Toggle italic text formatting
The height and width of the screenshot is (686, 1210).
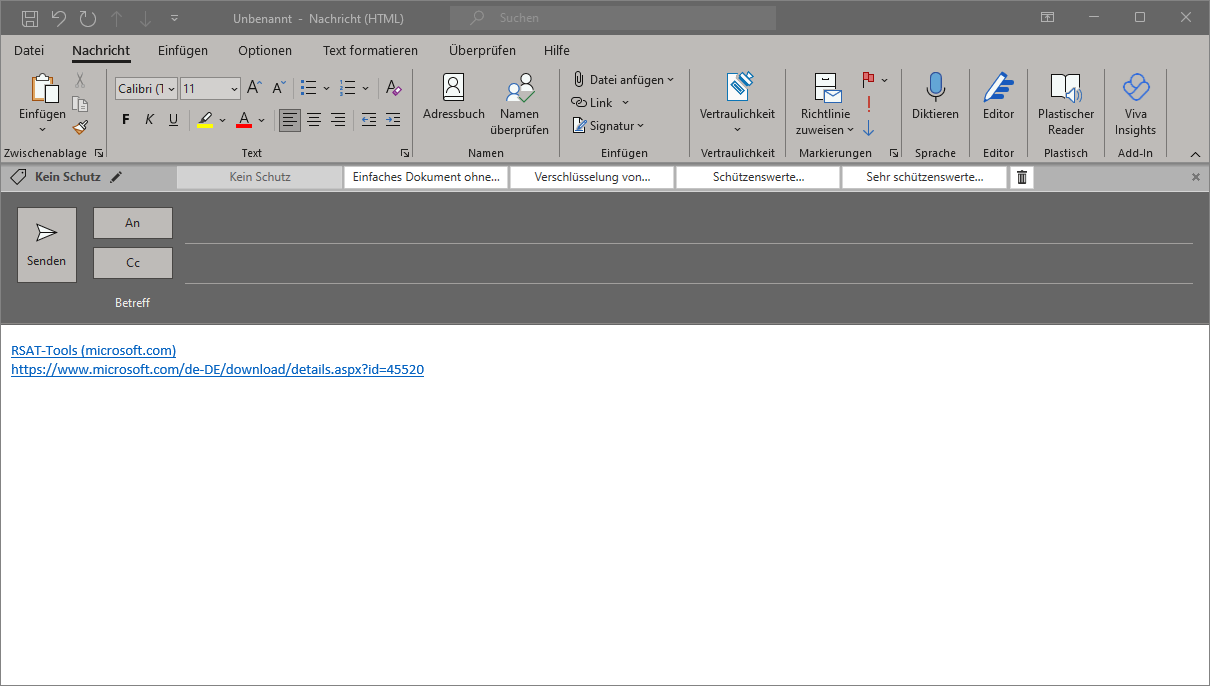pos(149,120)
